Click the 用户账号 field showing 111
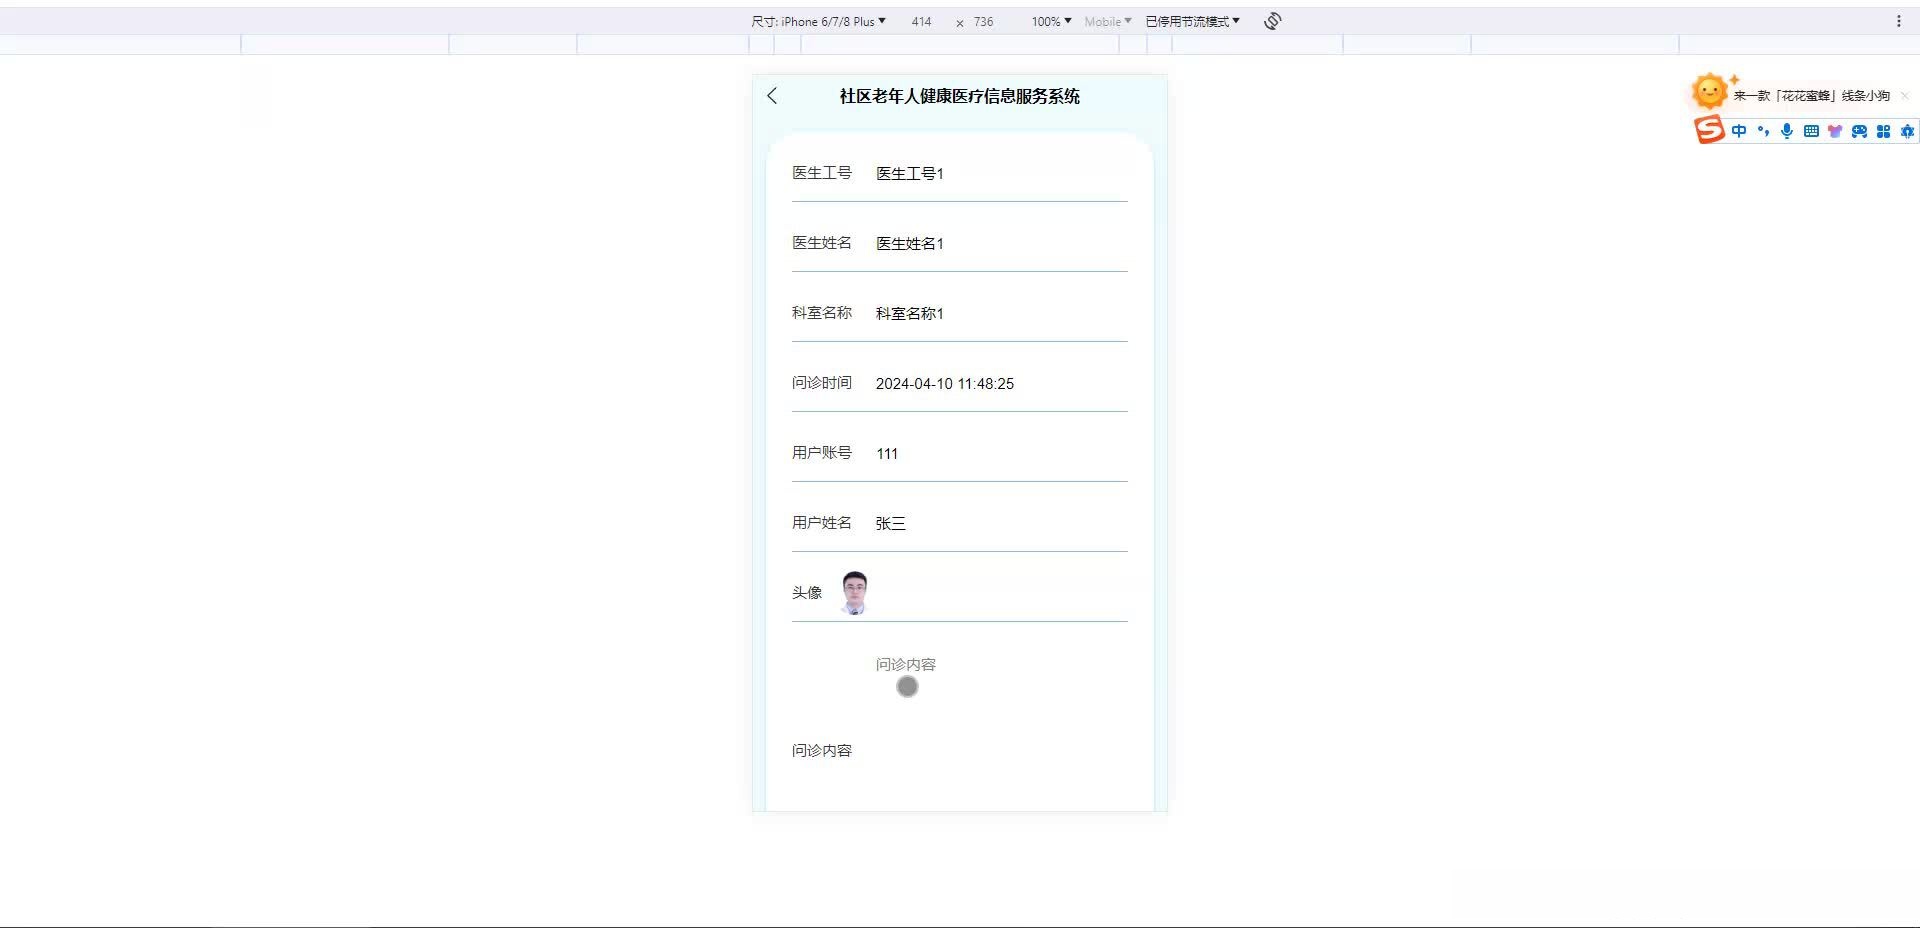 887,453
